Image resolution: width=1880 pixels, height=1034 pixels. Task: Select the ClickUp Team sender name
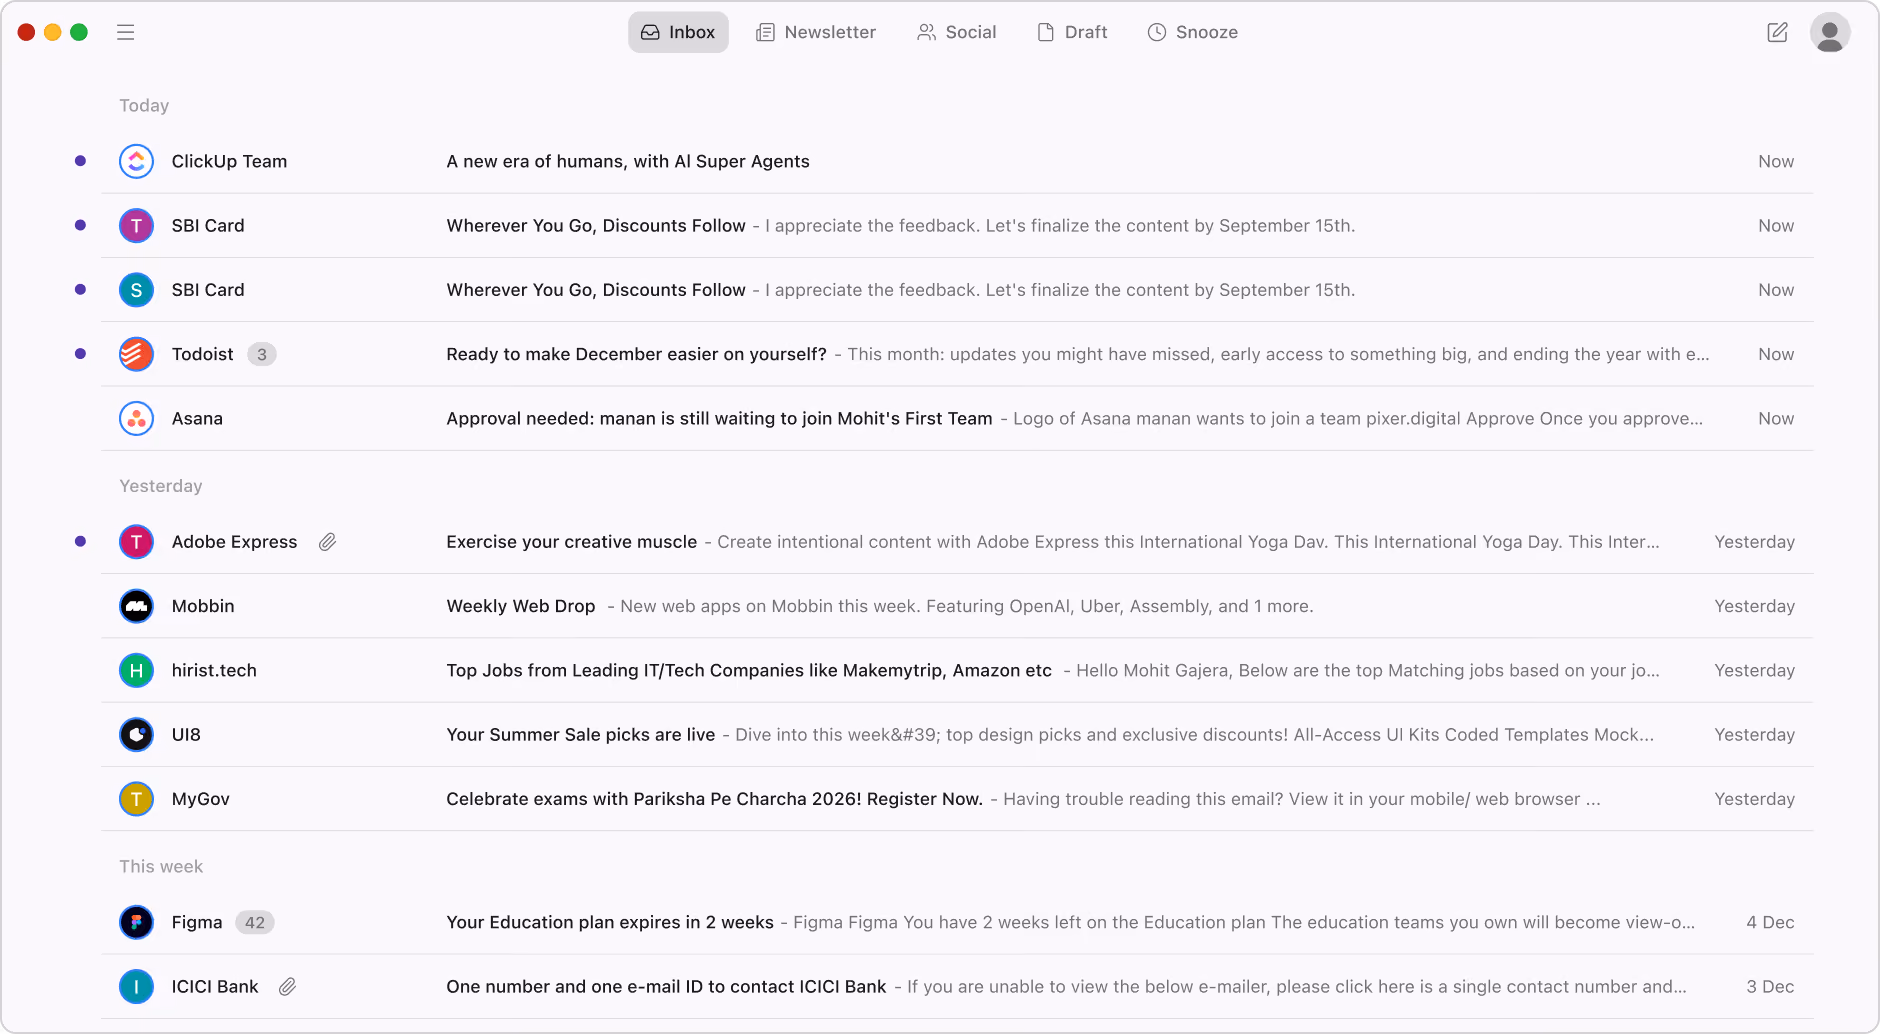(229, 161)
